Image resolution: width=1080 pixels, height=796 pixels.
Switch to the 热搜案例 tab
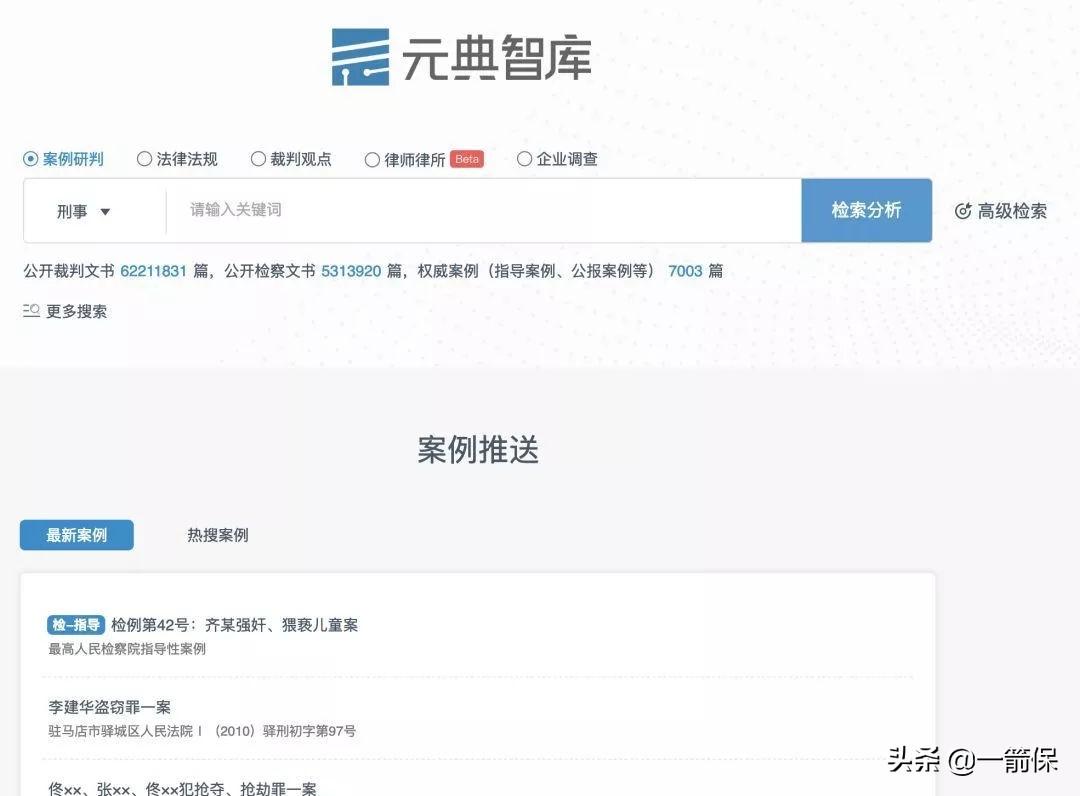pyautogui.click(x=218, y=535)
